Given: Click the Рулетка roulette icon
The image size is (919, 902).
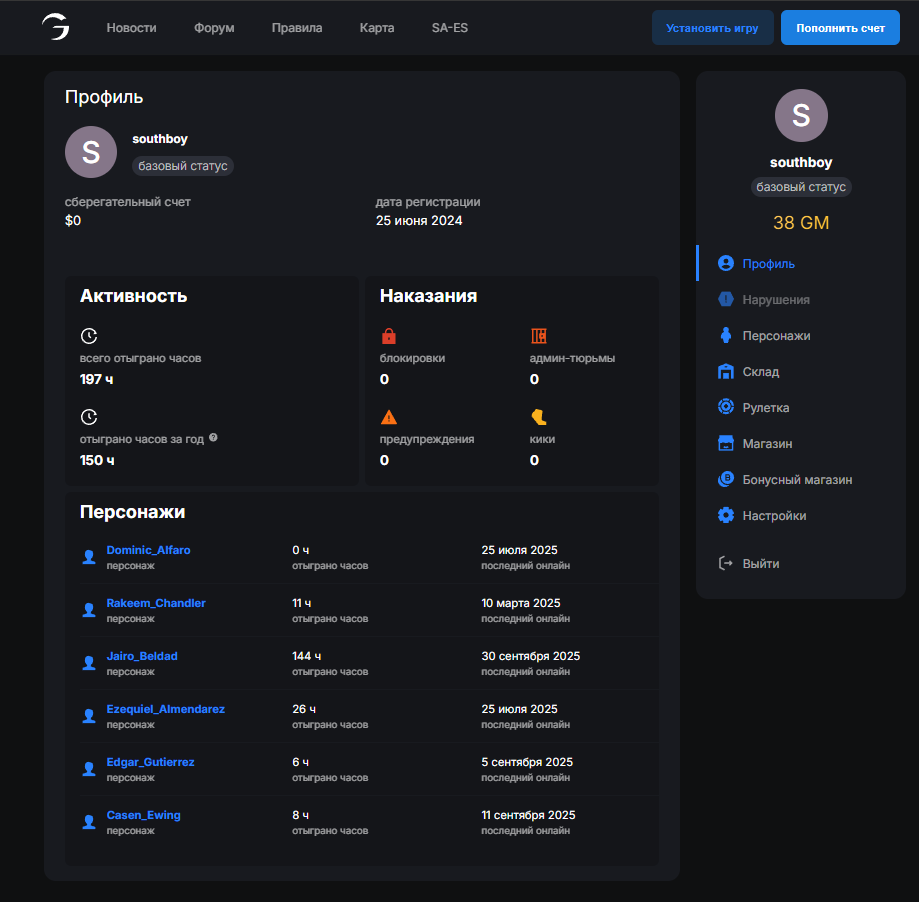Looking at the screenshot, I should click(x=726, y=408).
